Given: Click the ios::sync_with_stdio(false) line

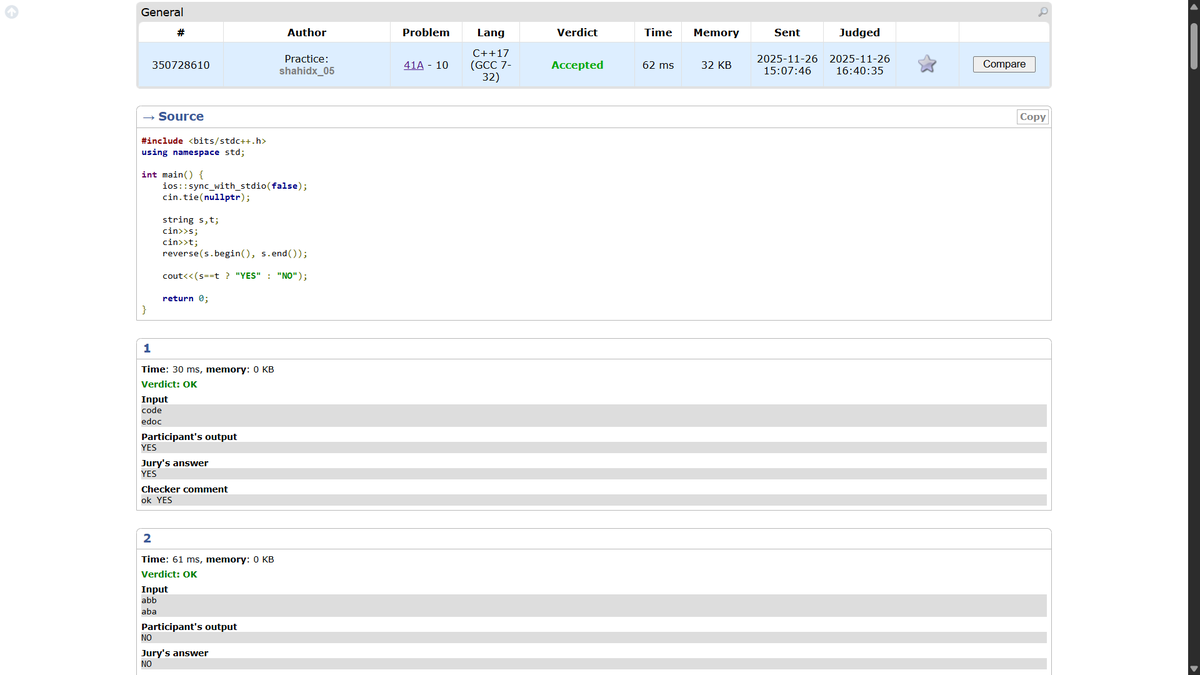Looking at the screenshot, I should click(235, 186).
